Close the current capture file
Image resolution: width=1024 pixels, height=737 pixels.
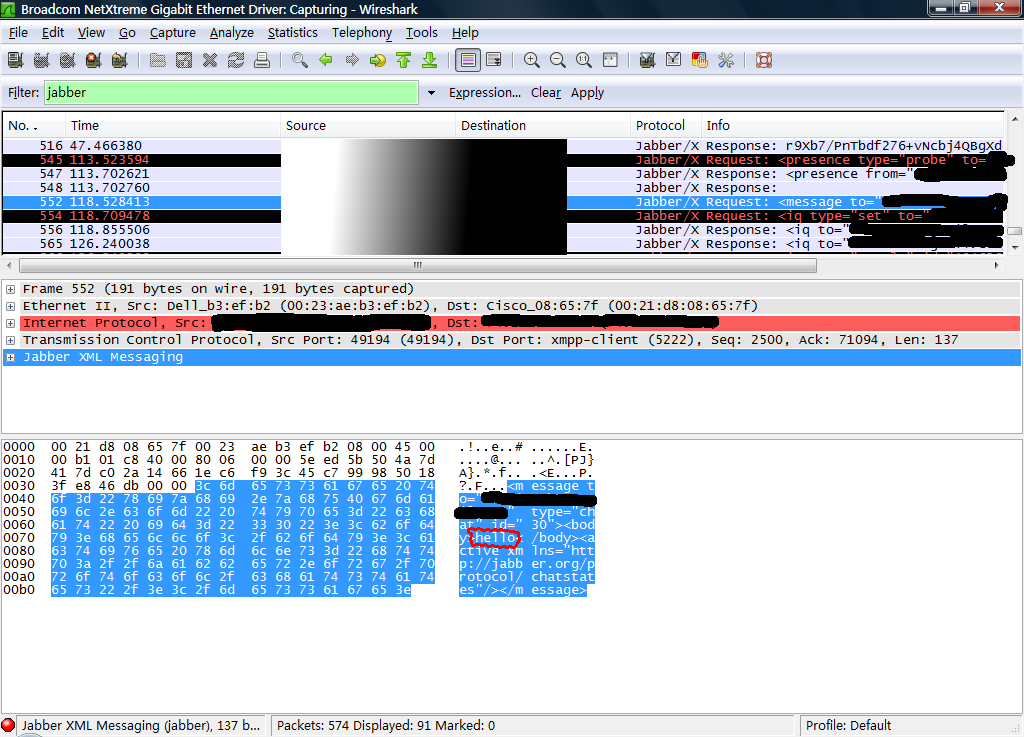pyautogui.click(x=210, y=61)
